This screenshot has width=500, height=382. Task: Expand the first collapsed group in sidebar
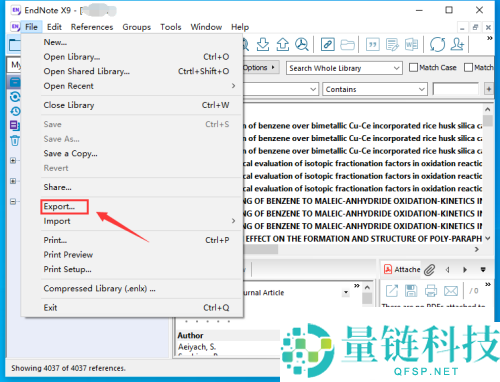coord(13,161)
